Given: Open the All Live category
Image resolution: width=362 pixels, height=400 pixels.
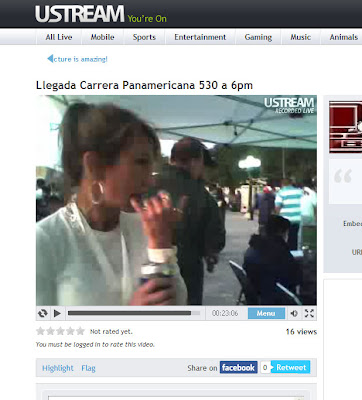Looking at the screenshot, I should click(x=59, y=37).
